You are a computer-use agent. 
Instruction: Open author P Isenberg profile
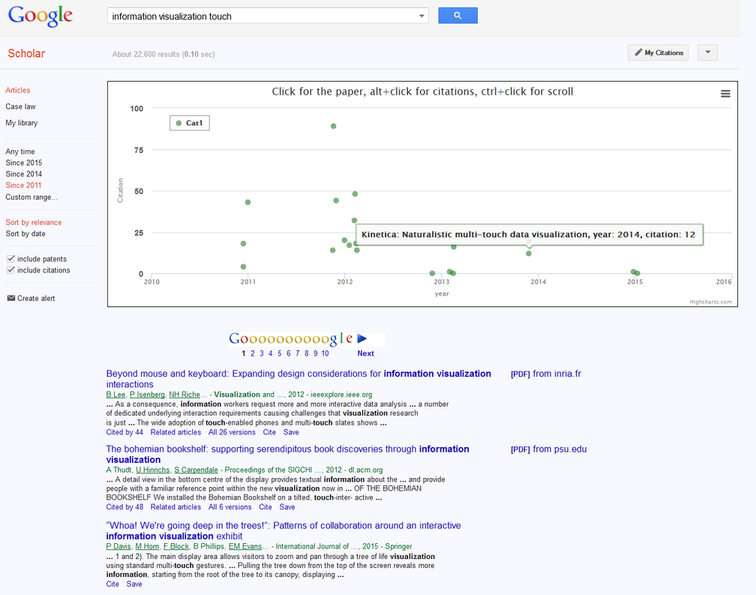tap(147, 394)
